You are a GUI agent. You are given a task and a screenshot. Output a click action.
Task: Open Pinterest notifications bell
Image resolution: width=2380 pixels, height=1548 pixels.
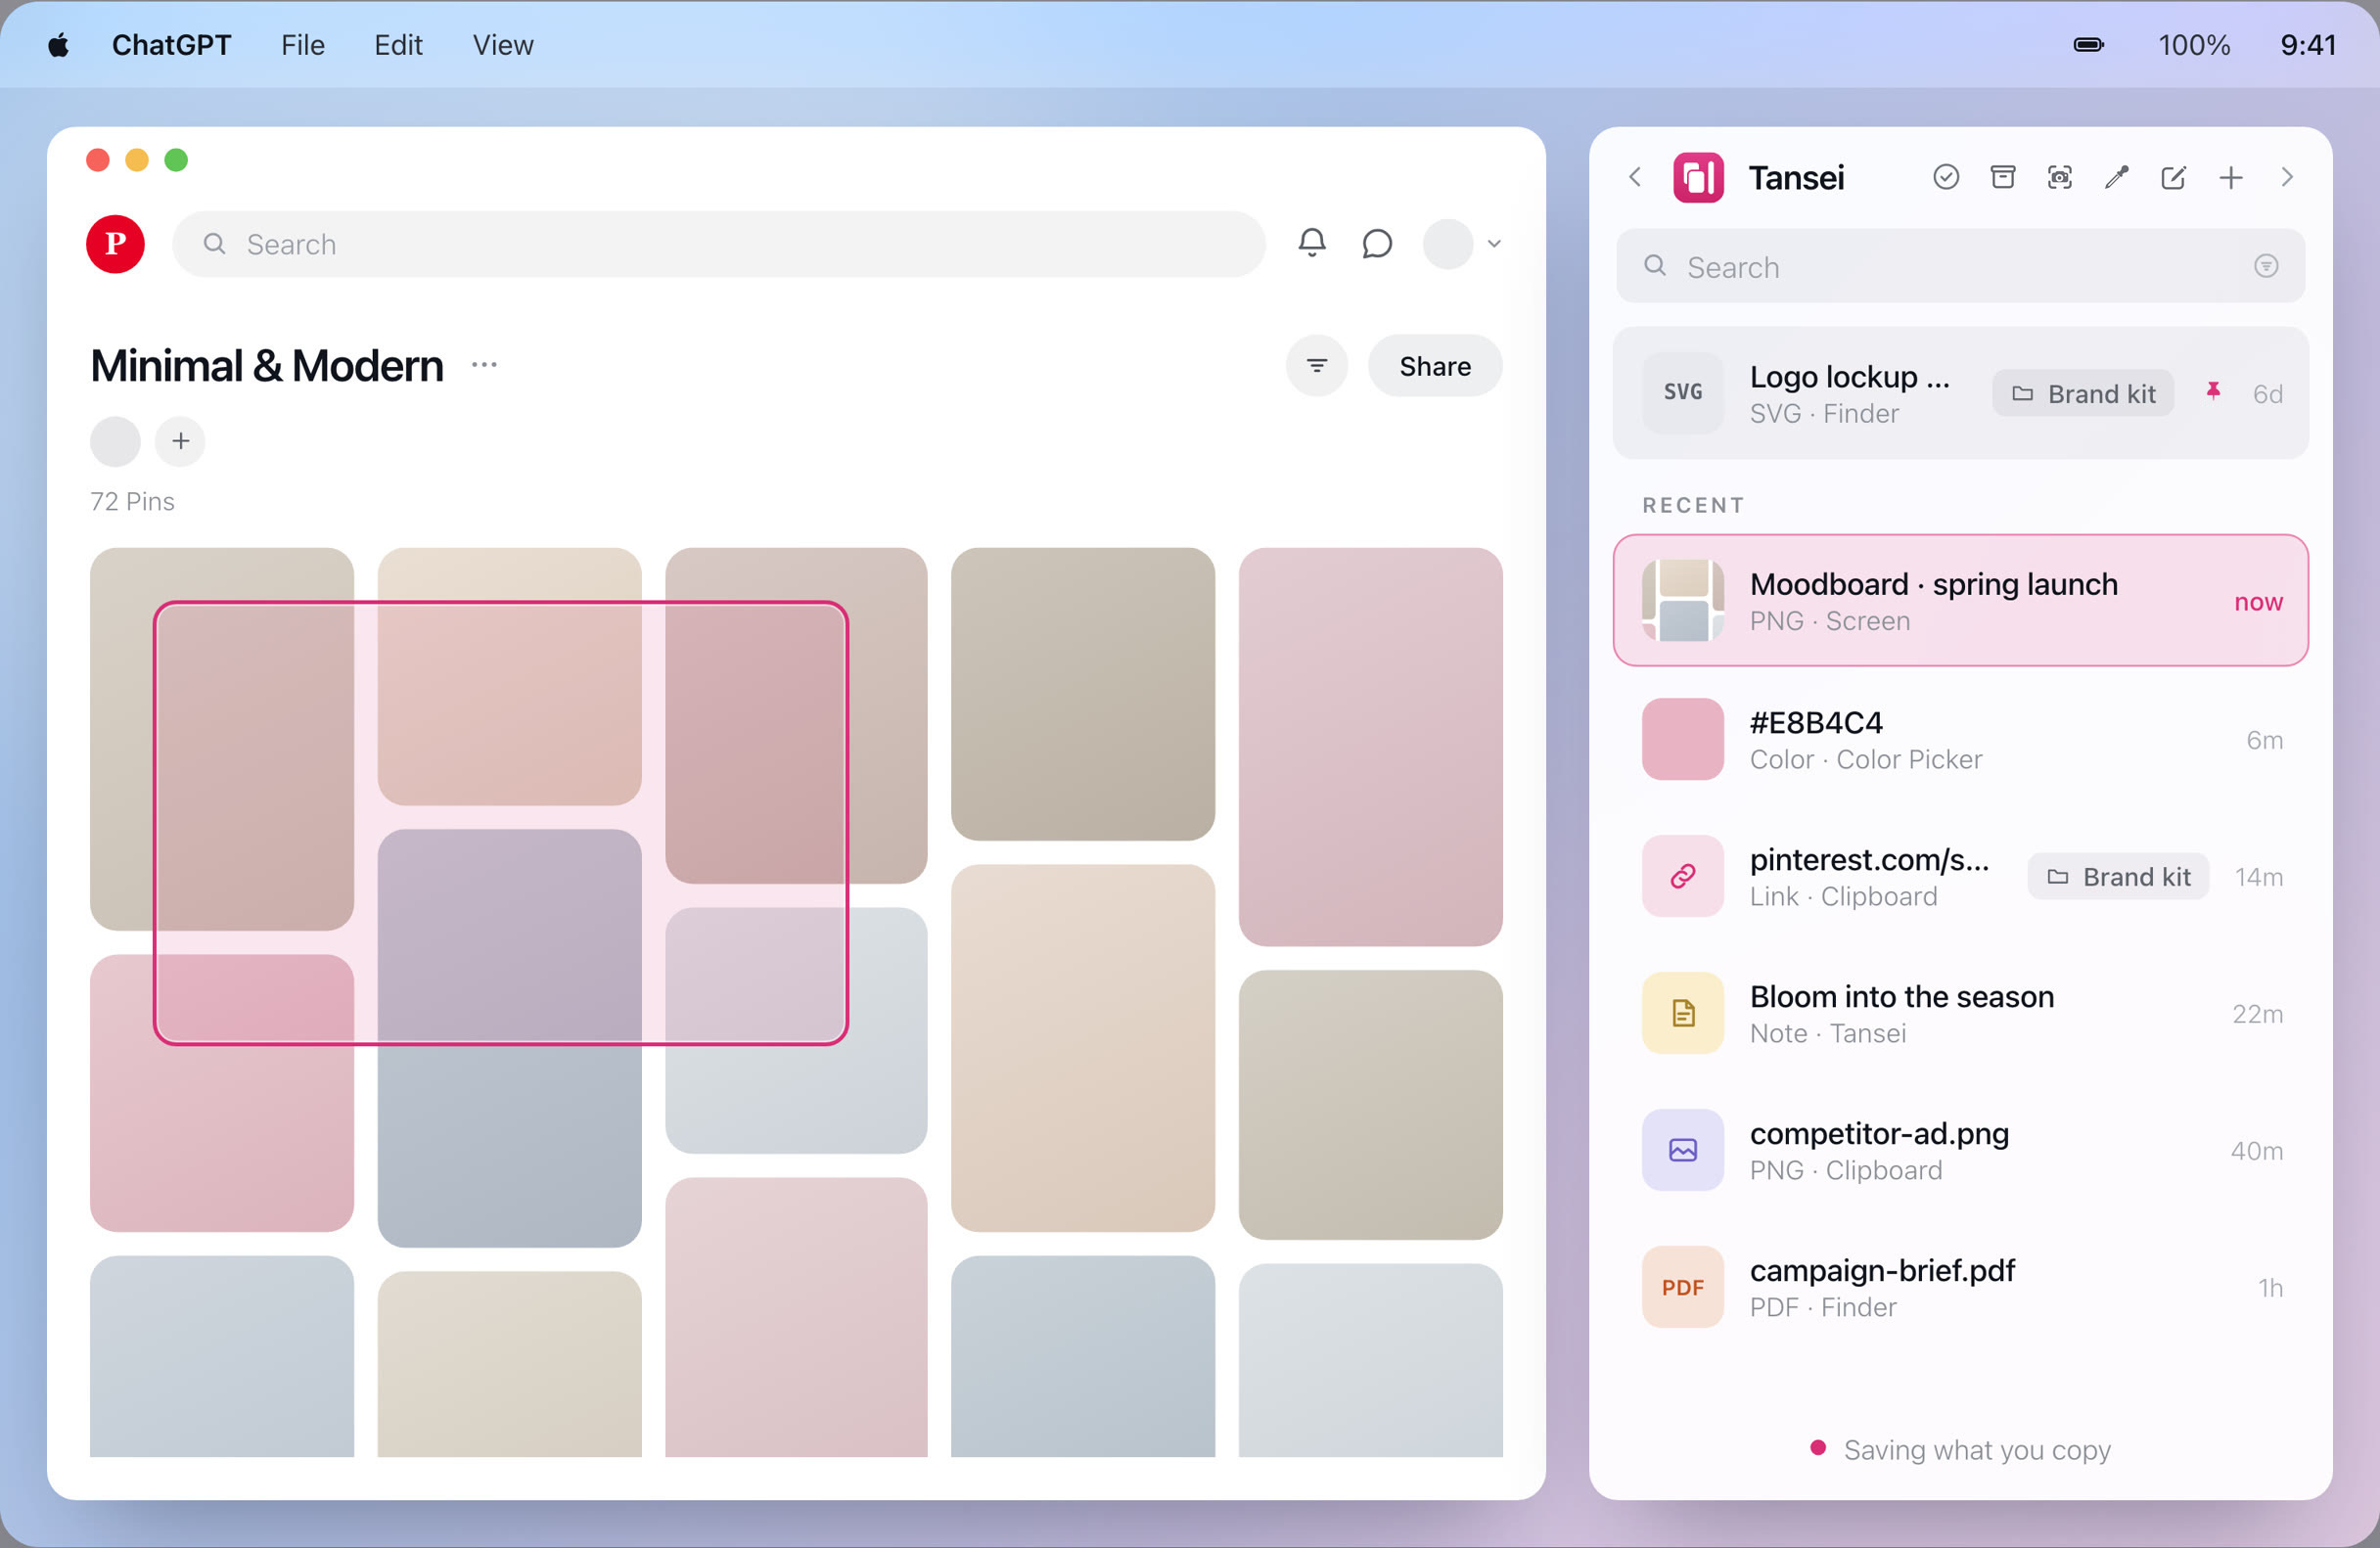[1312, 243]
